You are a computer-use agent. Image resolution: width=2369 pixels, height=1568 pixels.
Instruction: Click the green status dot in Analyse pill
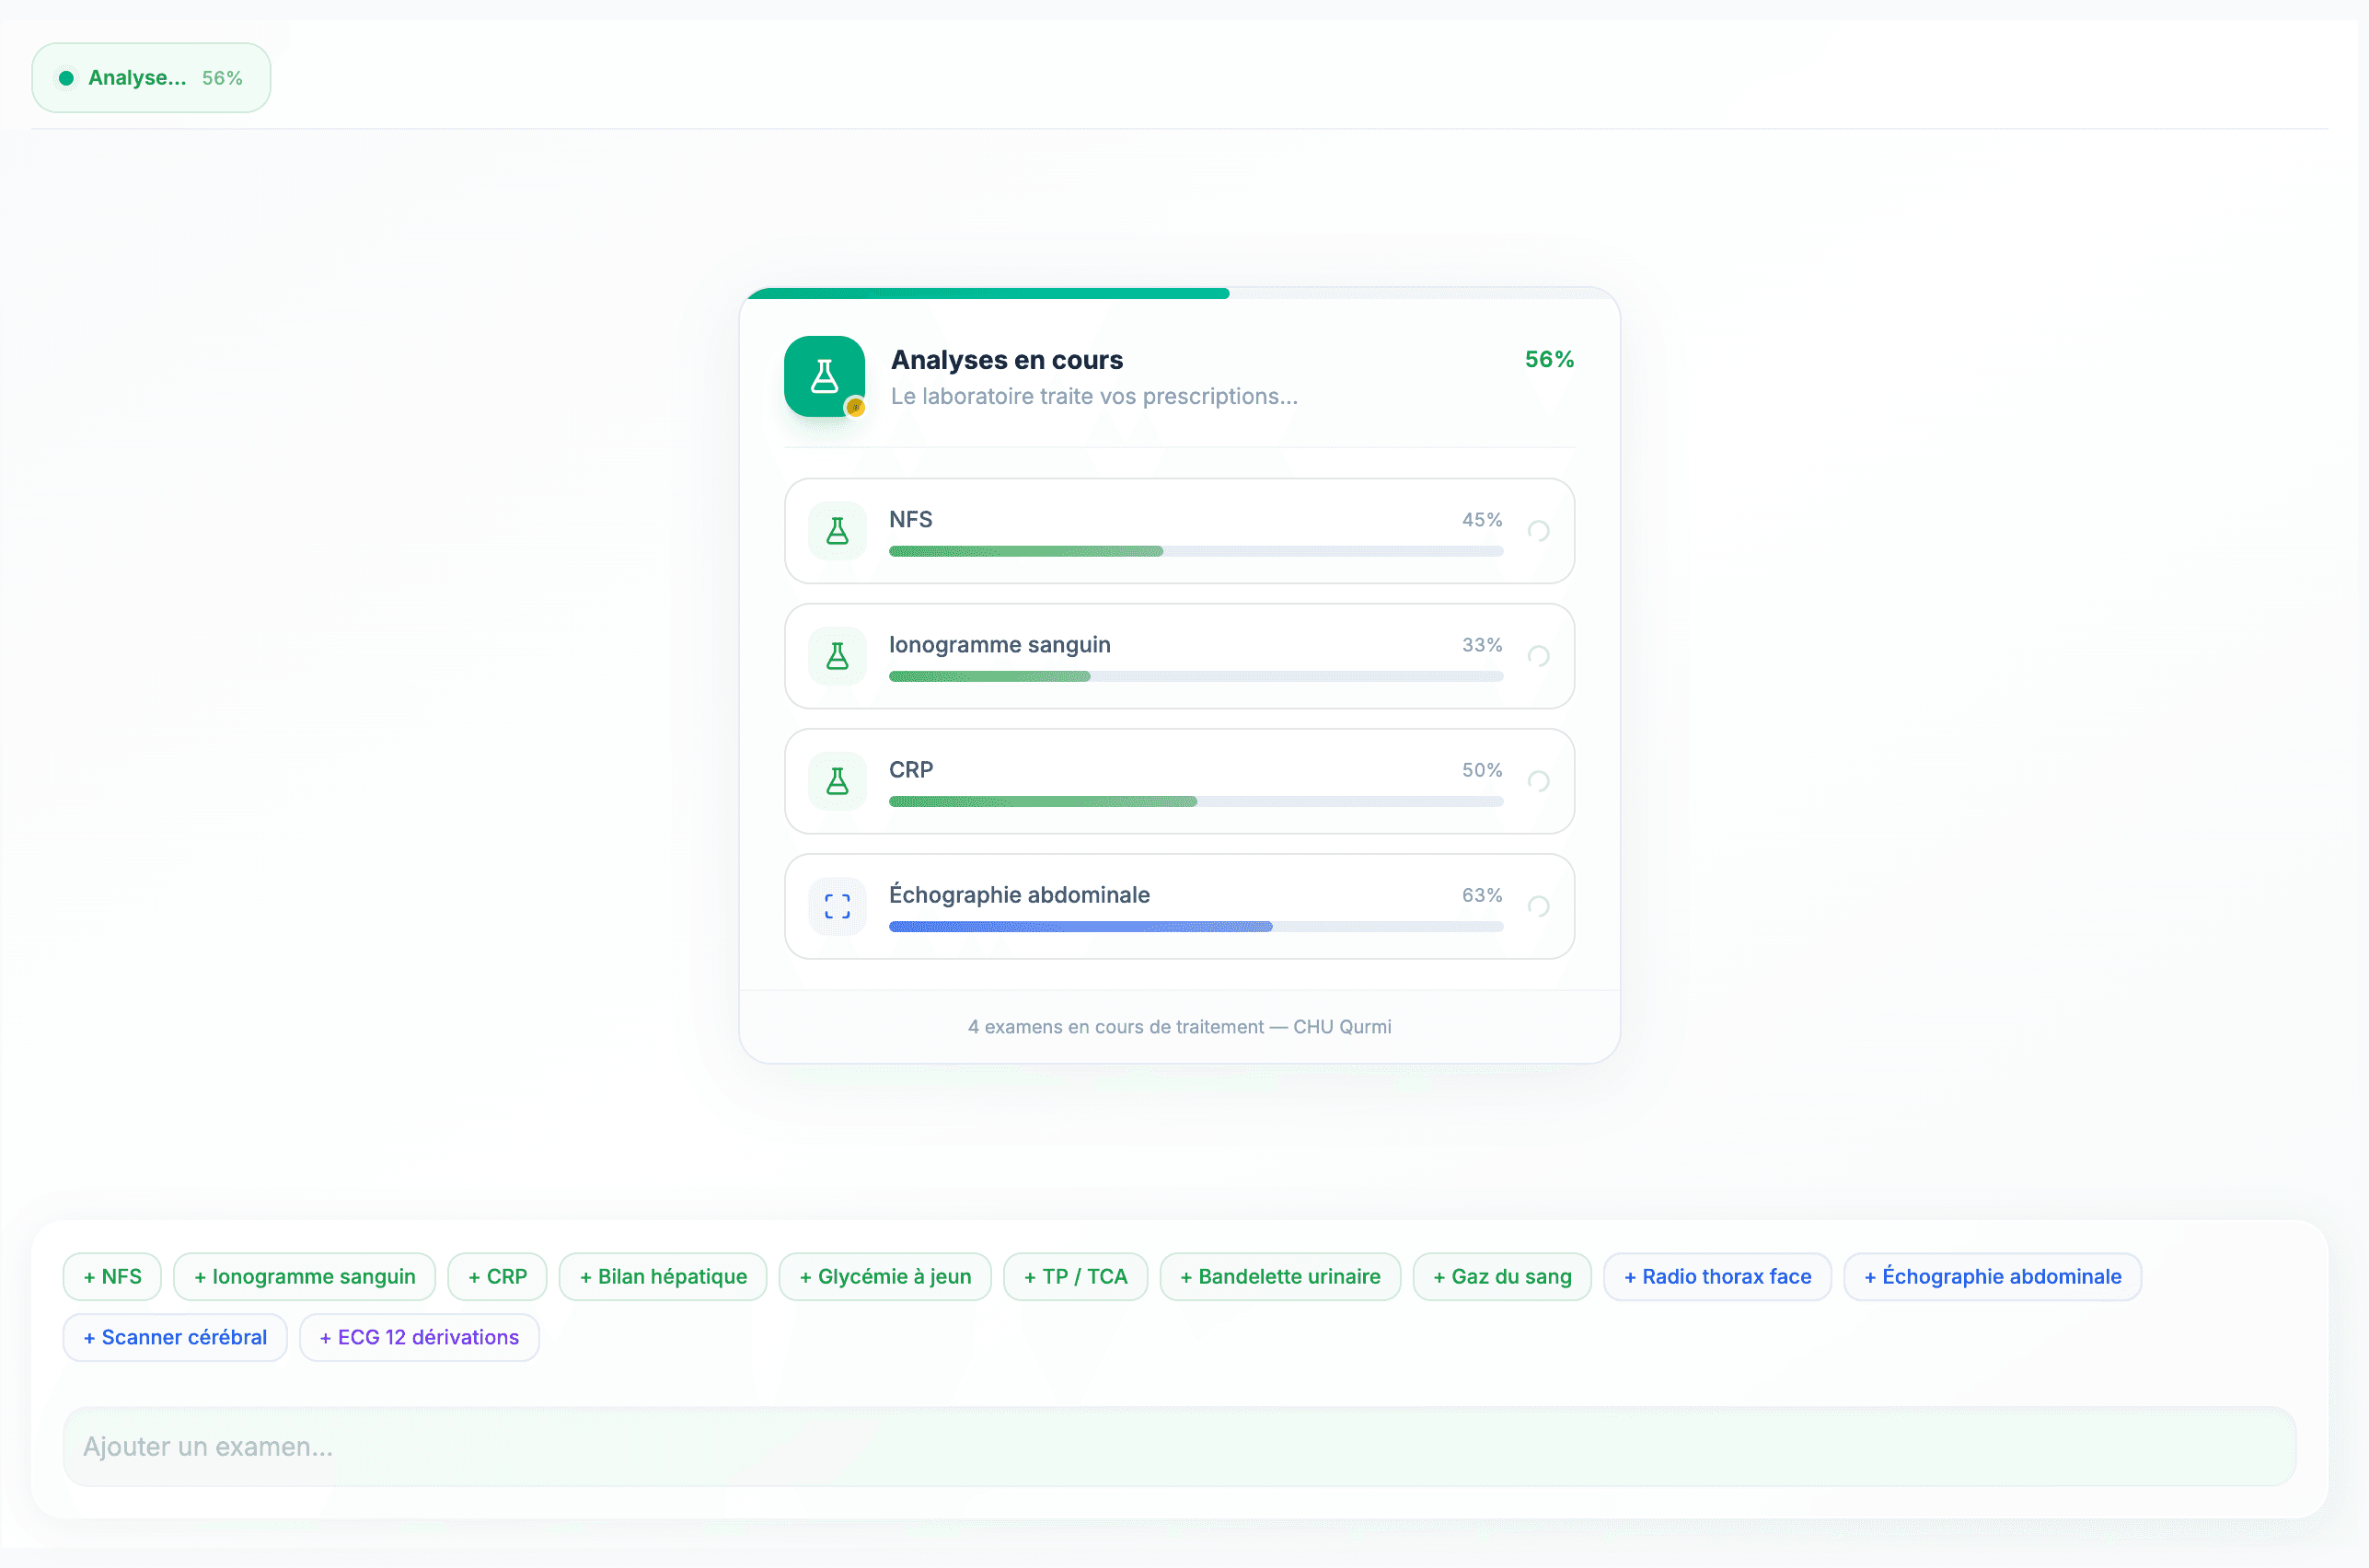(66, 78)
